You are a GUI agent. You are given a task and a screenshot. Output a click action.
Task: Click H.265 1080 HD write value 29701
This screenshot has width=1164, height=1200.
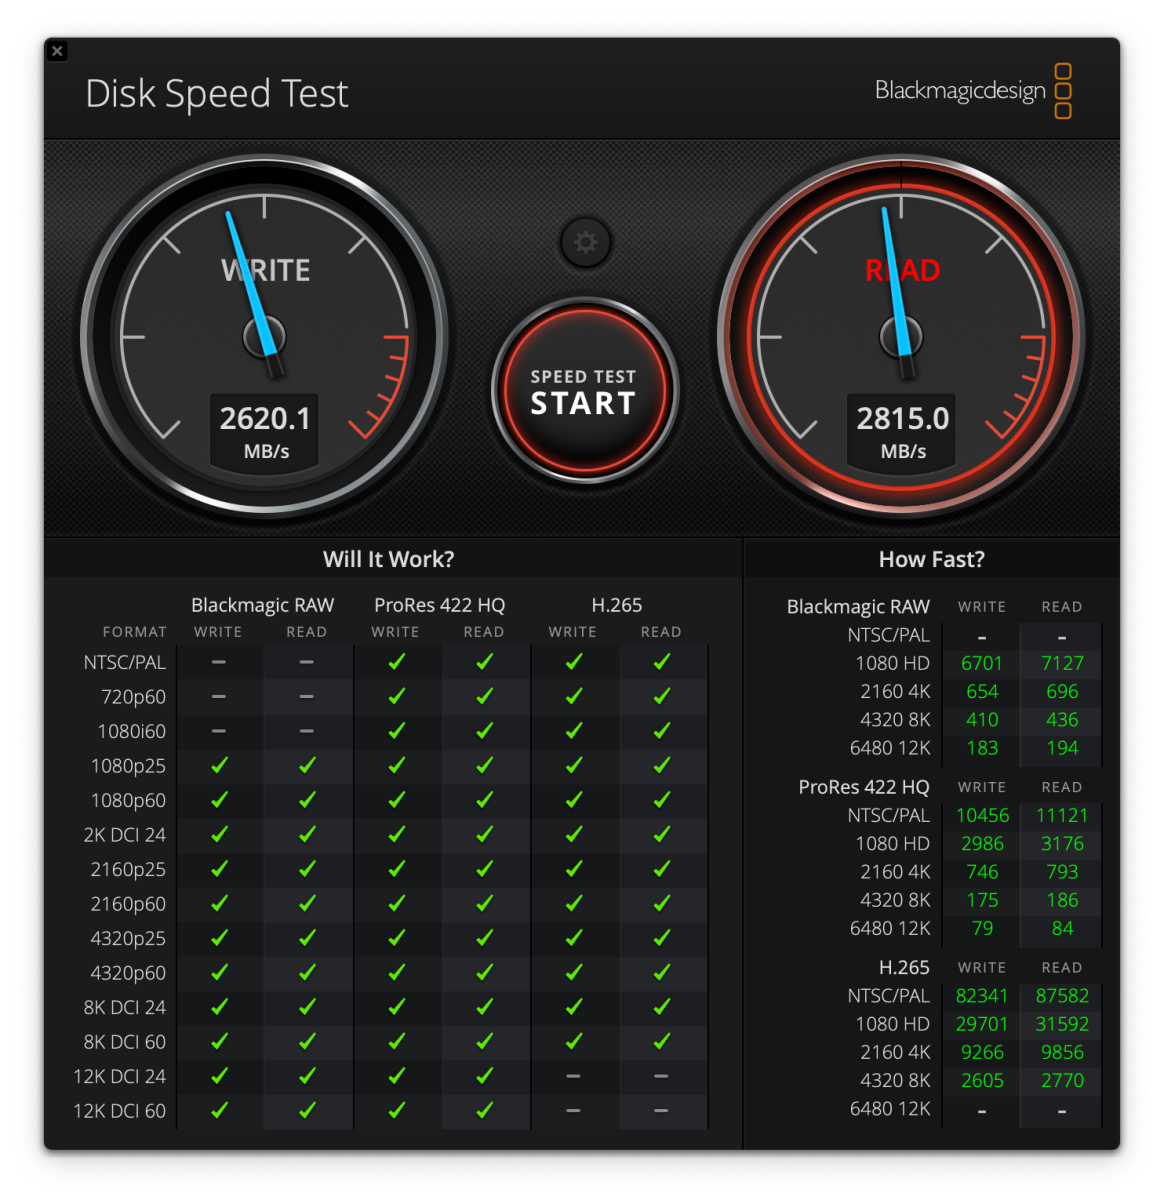982,1024
